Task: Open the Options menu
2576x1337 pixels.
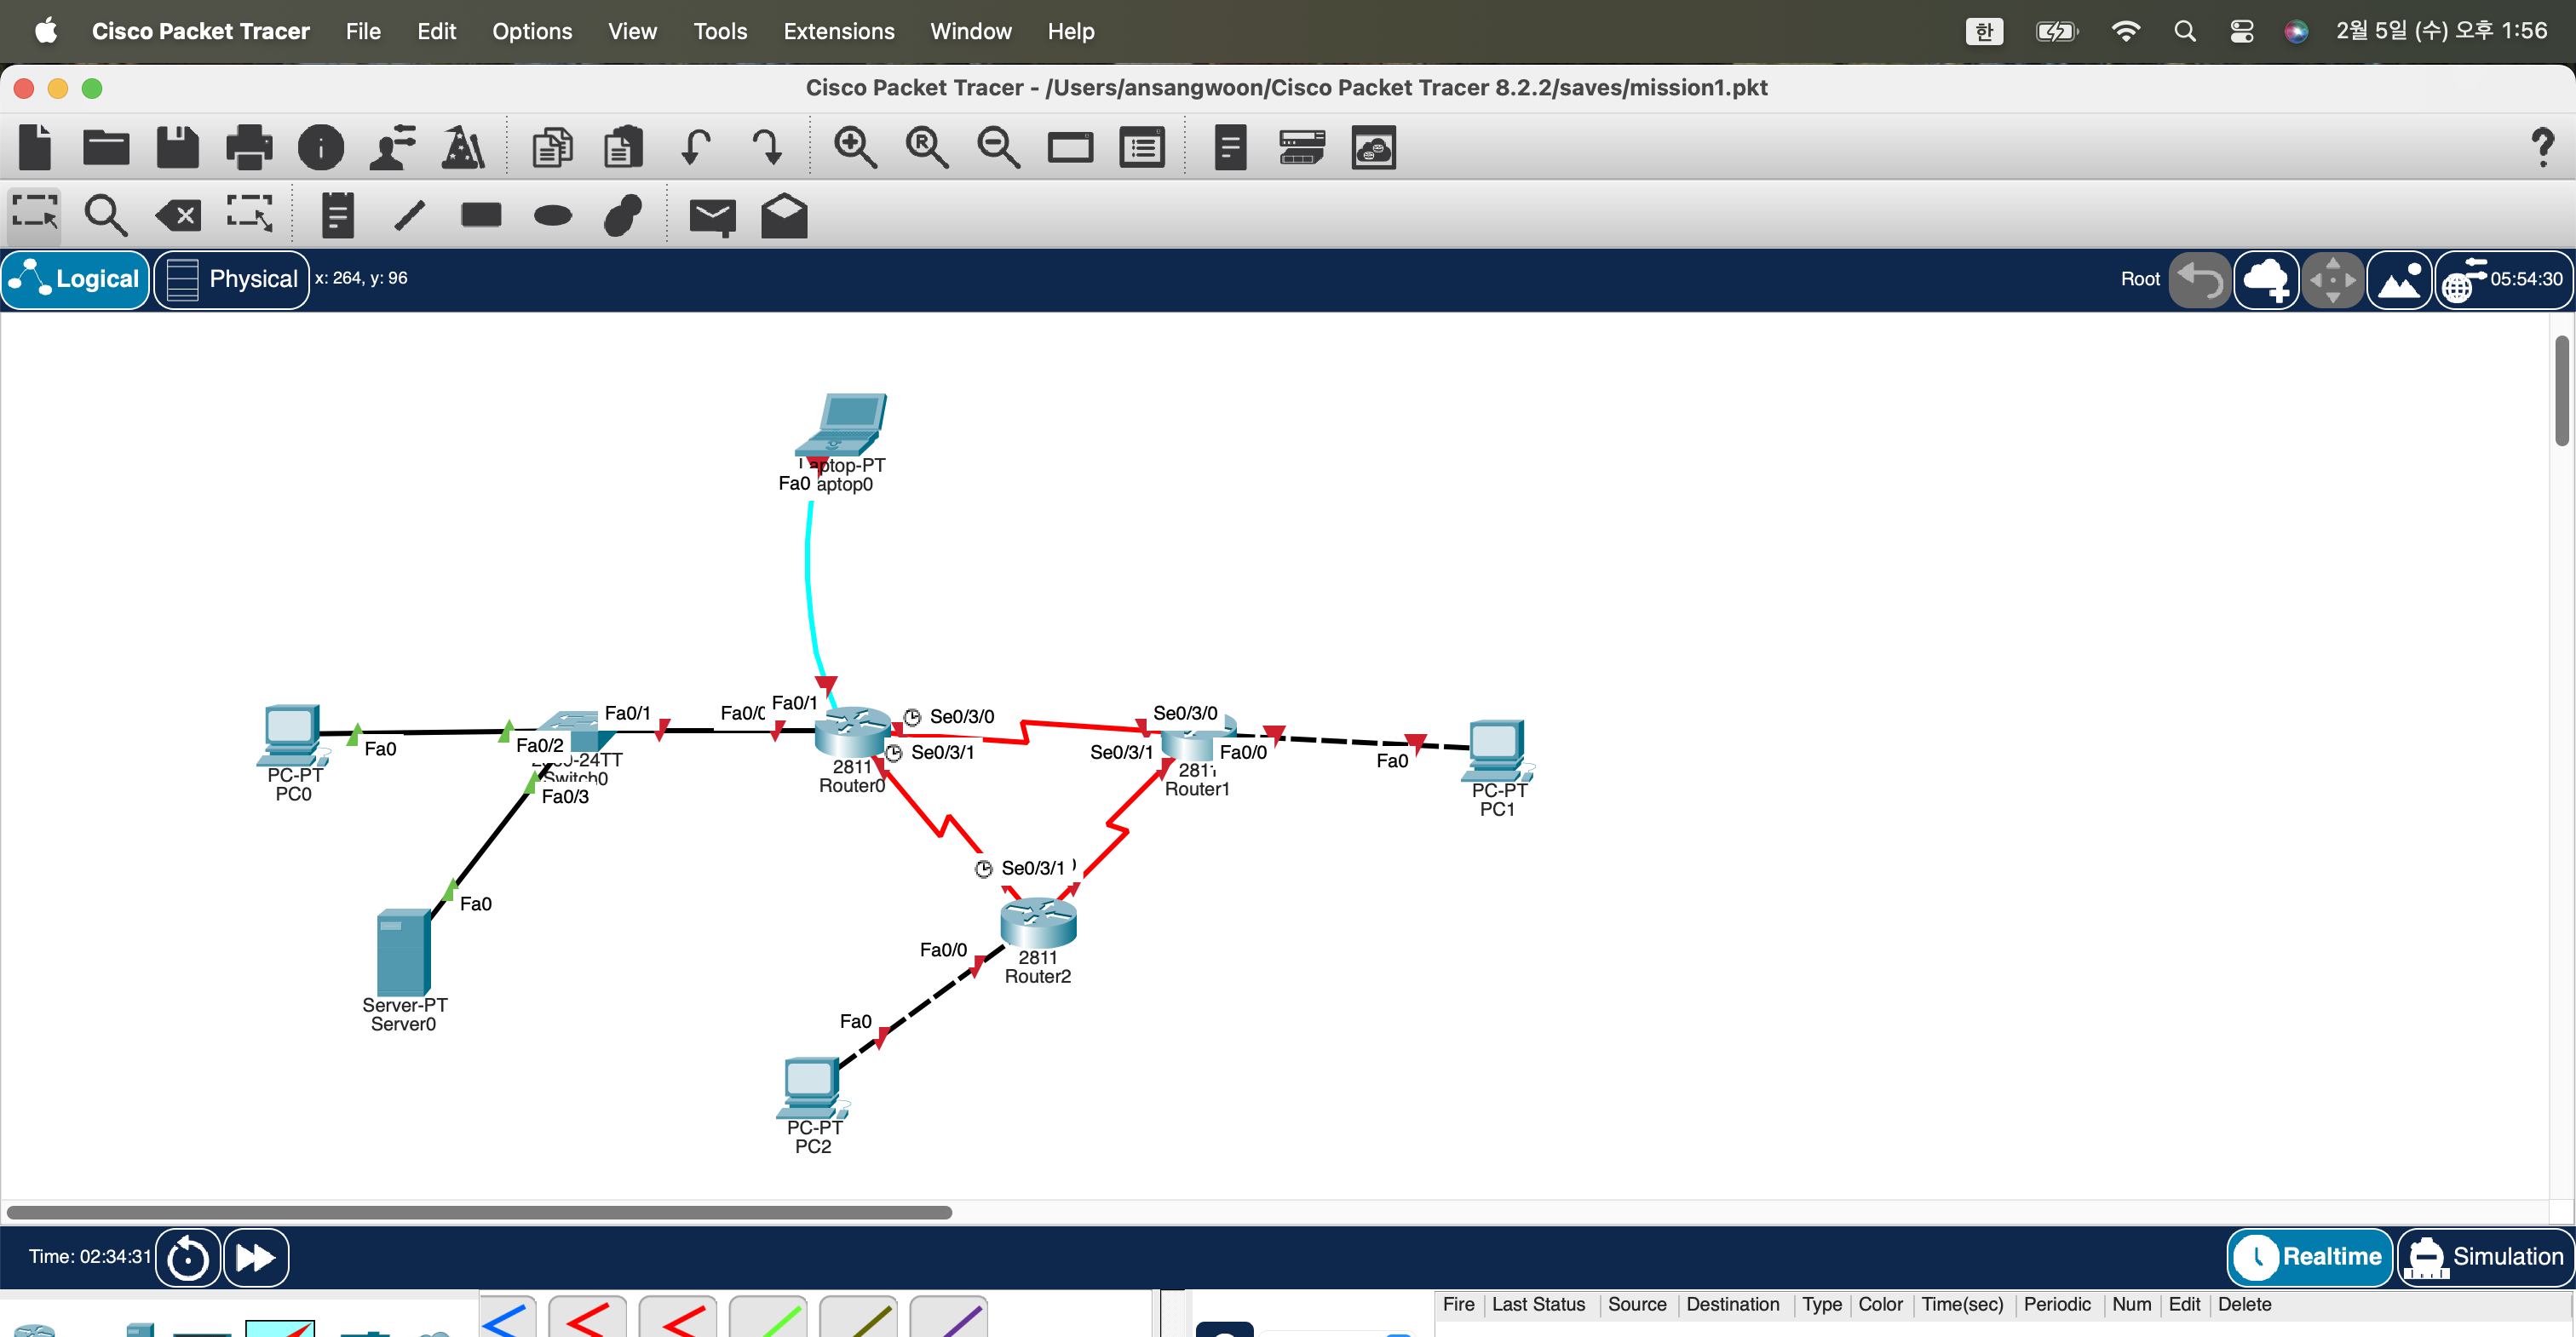Action: pos(531,31)
